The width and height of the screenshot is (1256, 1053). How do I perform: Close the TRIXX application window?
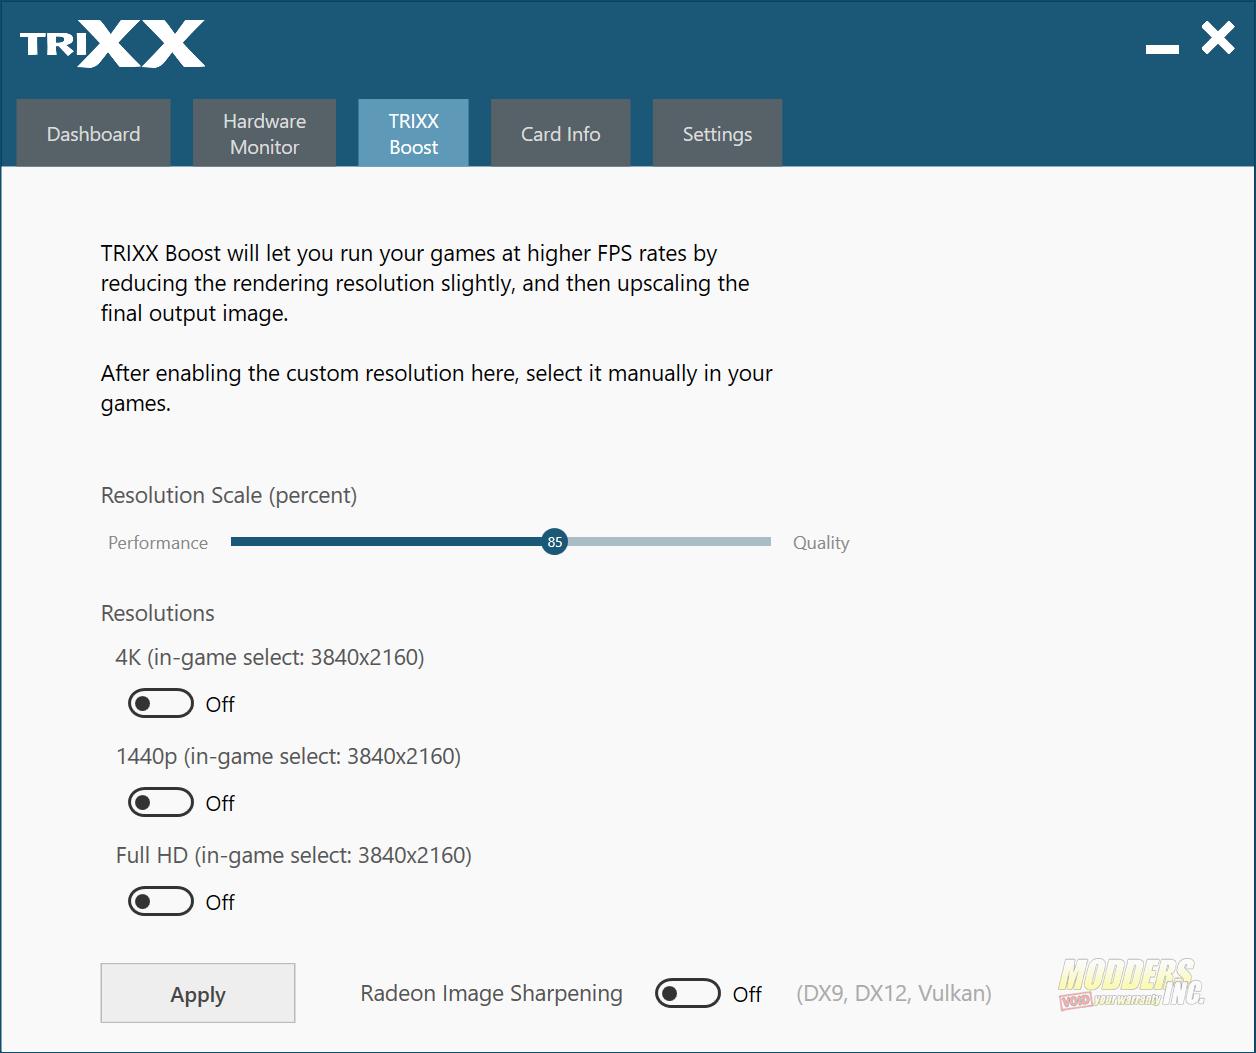click(1218, 39)
